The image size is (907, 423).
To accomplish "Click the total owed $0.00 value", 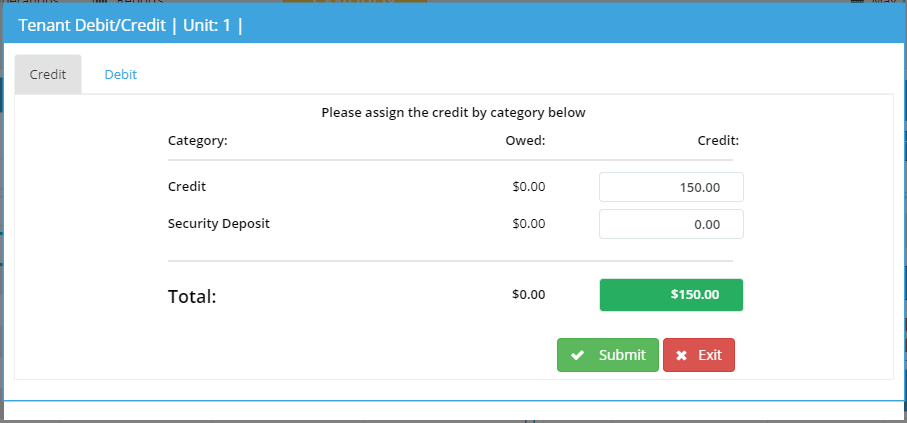I will point(529,295).
